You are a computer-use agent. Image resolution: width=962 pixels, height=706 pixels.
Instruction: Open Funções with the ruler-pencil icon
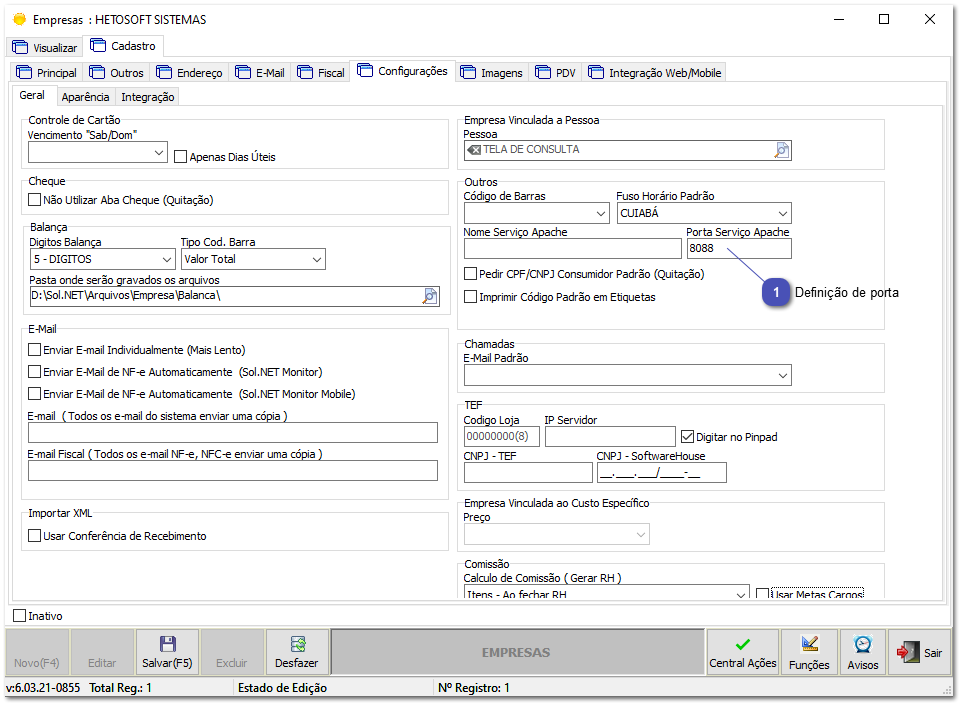(809, 641)
